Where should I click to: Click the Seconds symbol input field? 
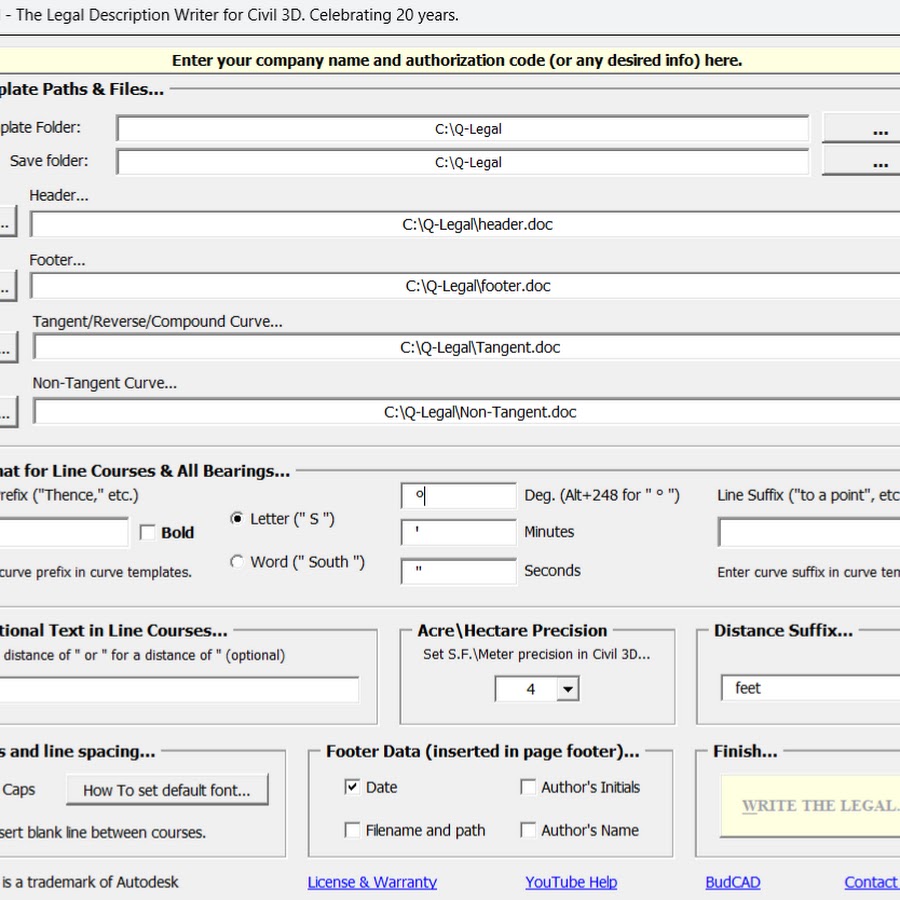pos(459,571)
